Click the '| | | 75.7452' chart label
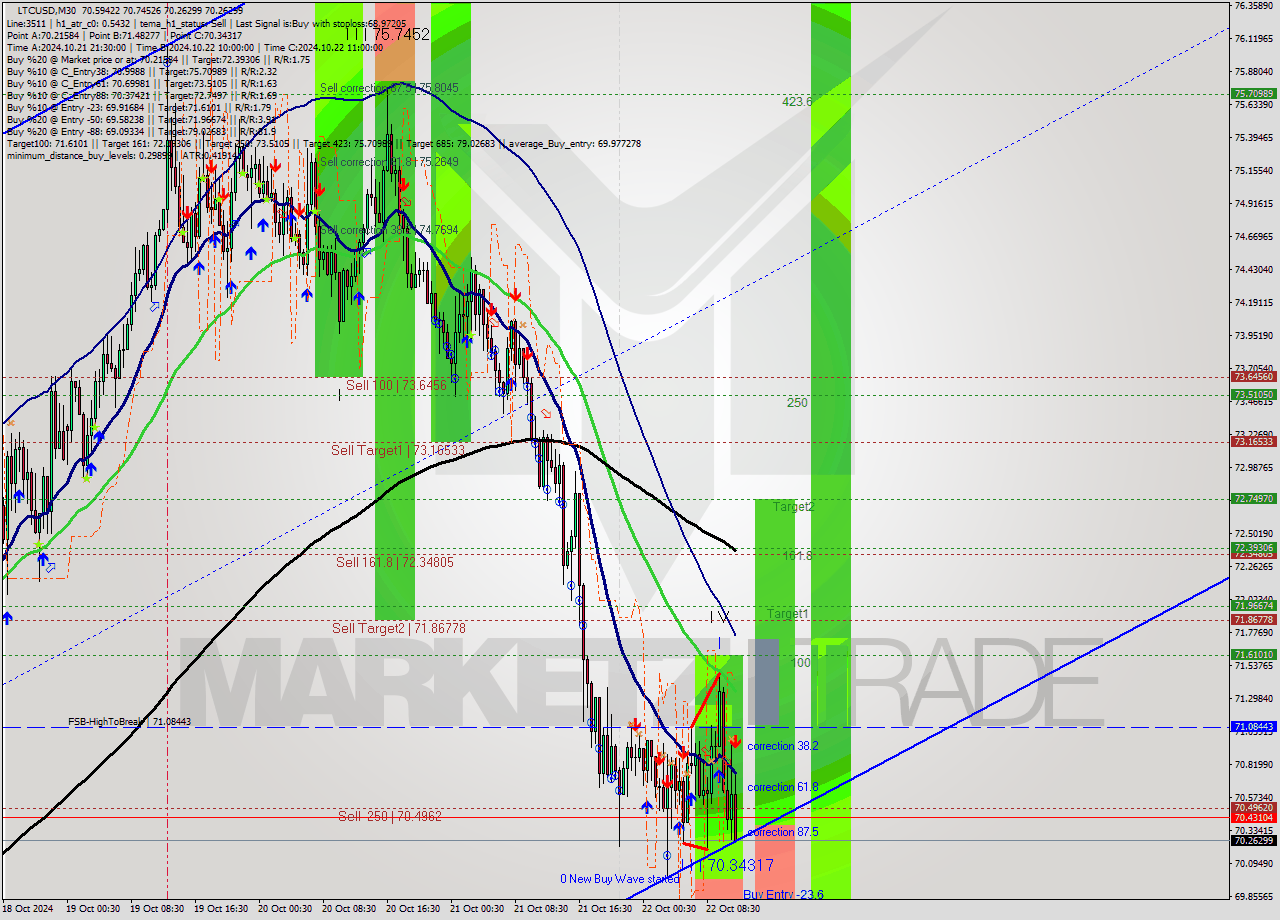The width and height of the screenshot is (1280, 920). pyautogui.click(x=387, y=34)
